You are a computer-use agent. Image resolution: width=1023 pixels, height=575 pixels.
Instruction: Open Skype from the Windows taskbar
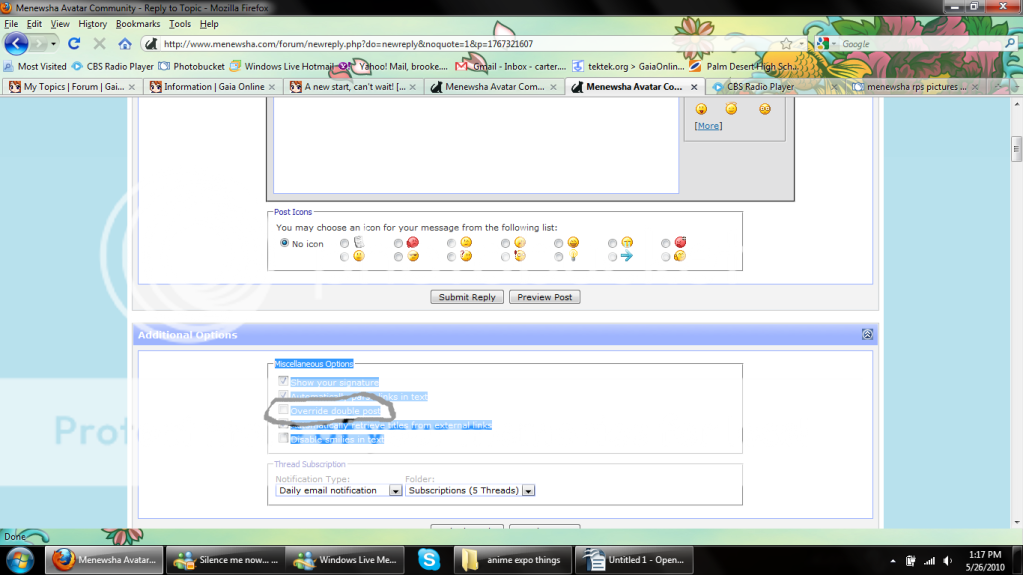click(429, 559)
